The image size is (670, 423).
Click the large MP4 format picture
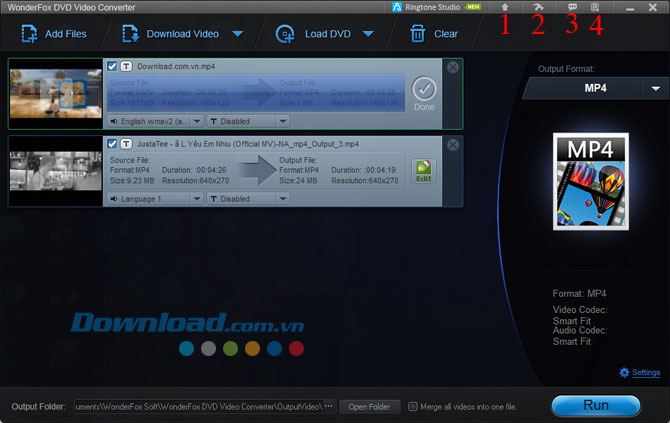click(x=591, y=182)
